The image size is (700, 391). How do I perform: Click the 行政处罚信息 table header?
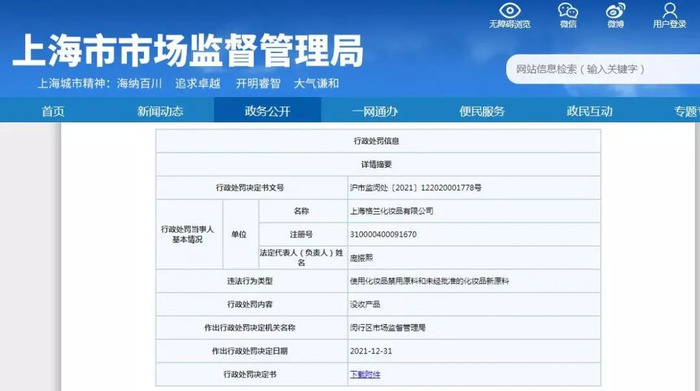pyautogui.click(x=376, y=141)
